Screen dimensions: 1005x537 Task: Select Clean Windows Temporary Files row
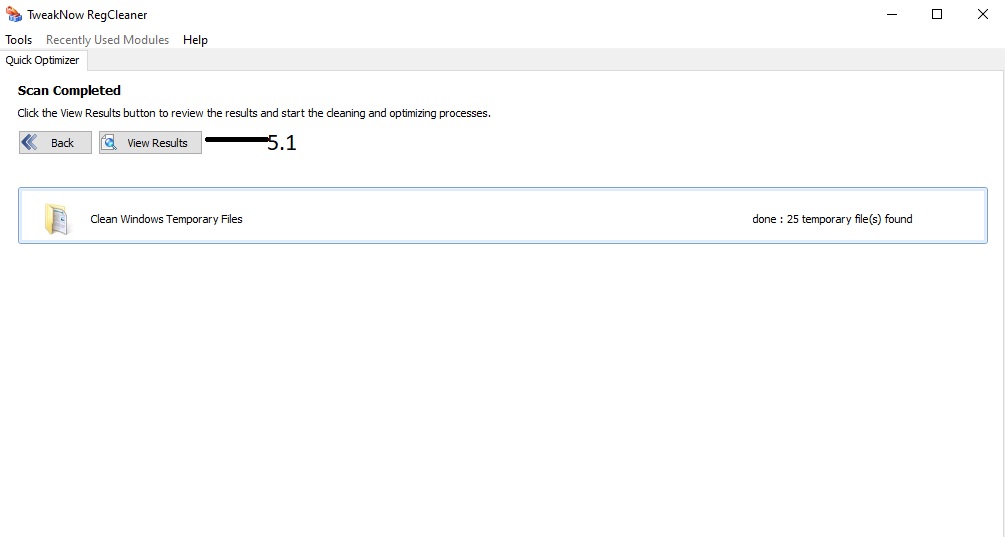click(502, 215)
